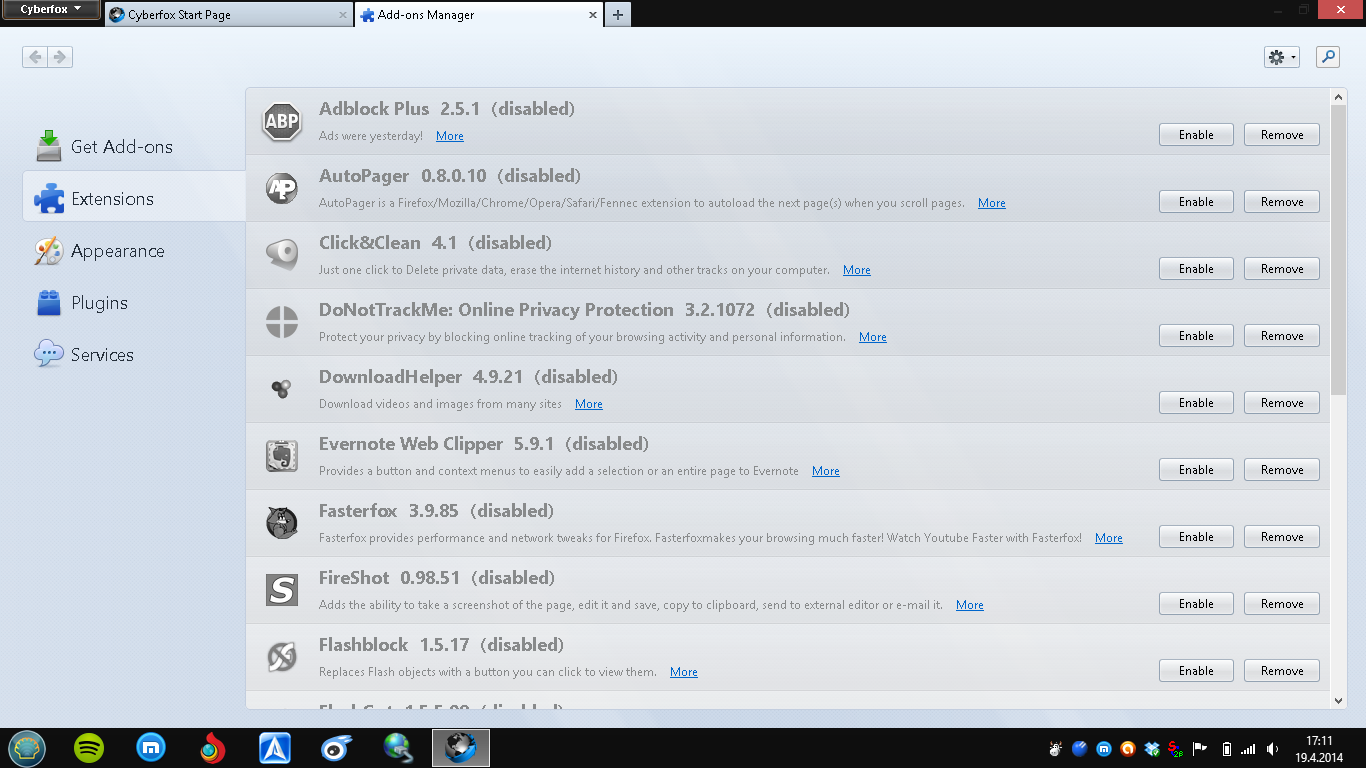Open More link for DownloadHelper

pos(589,404)
